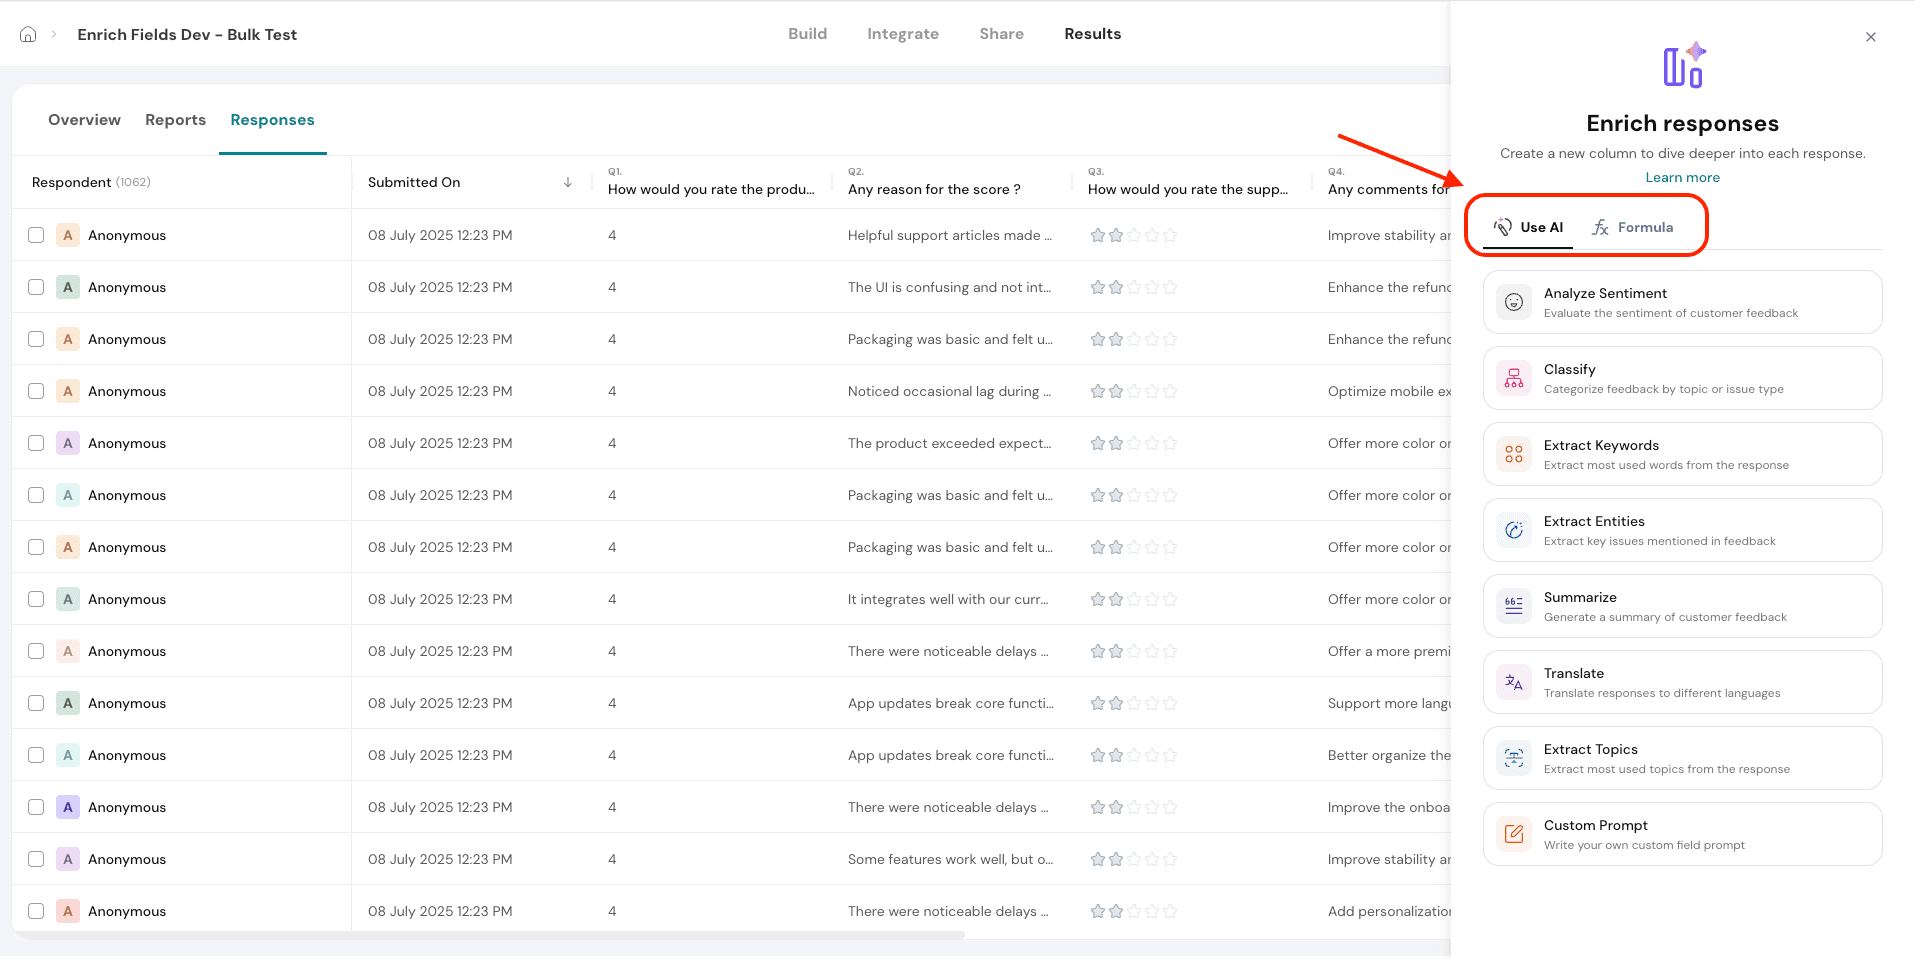Select the last visible respondent row checkbox
The image size is (1915, 959).
[x=36, y=911]
